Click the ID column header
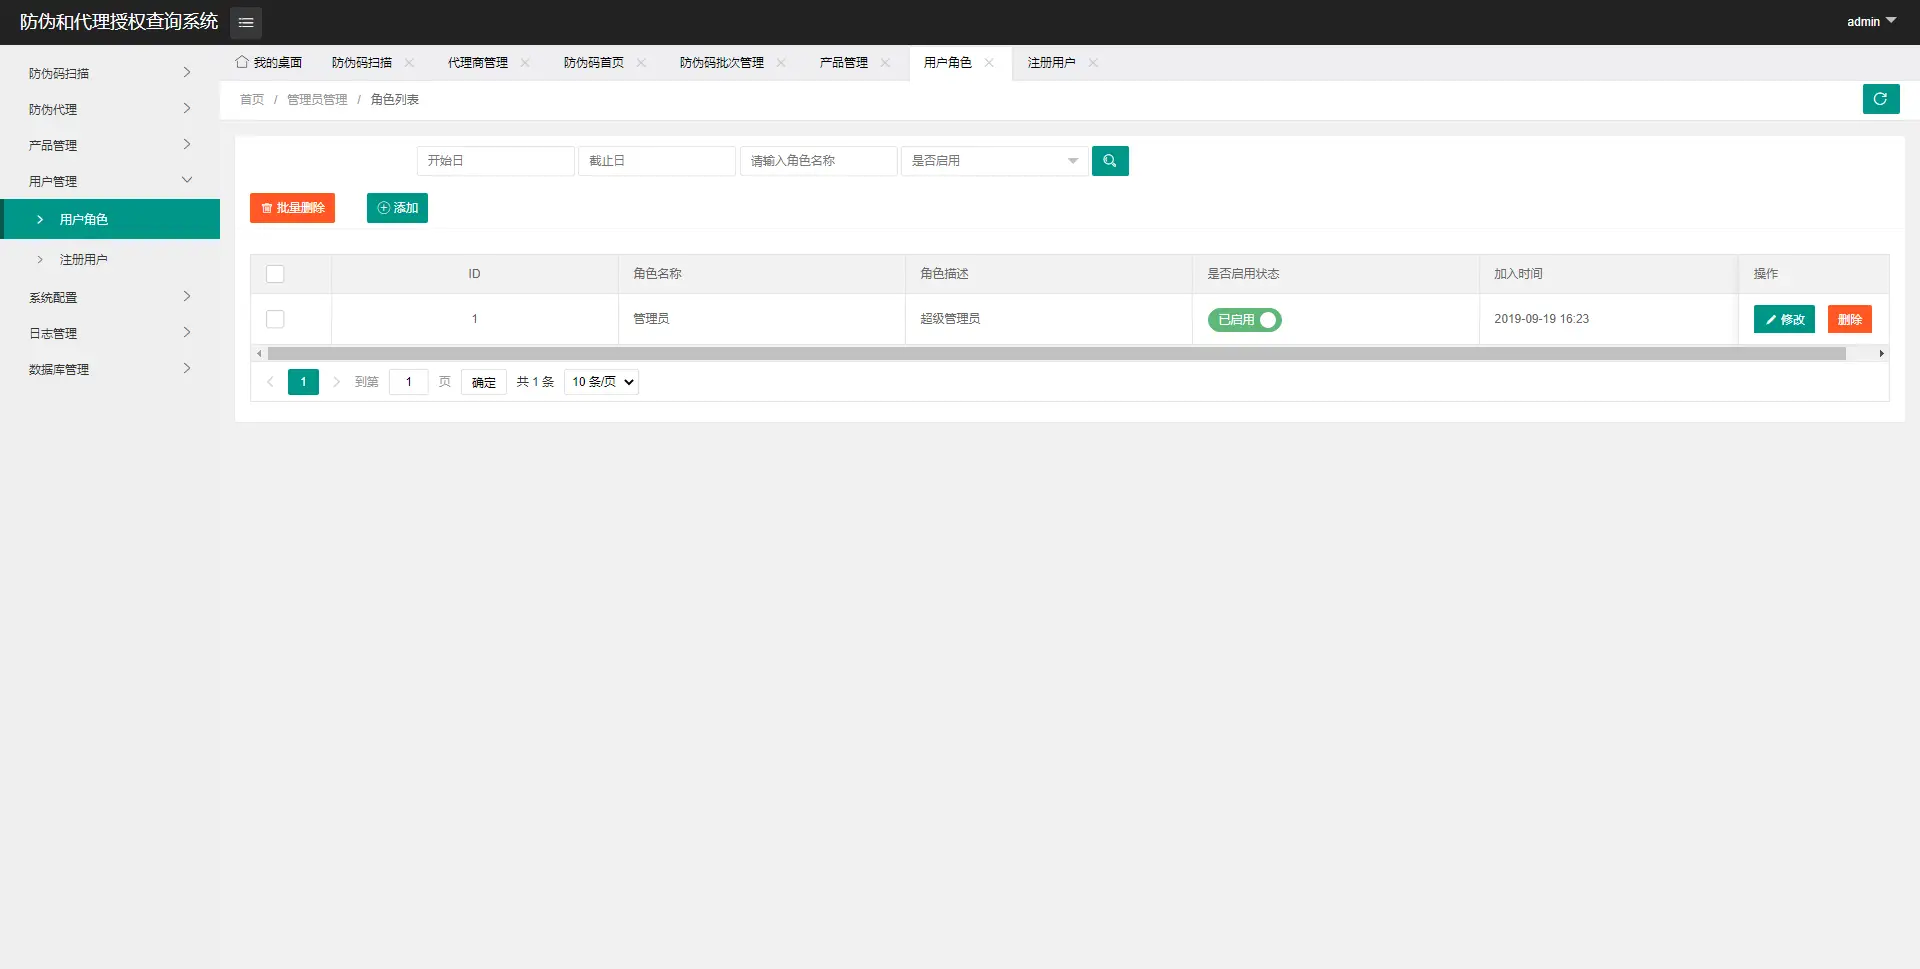Viewport: 1920px width, 969px height. (475, 274)
